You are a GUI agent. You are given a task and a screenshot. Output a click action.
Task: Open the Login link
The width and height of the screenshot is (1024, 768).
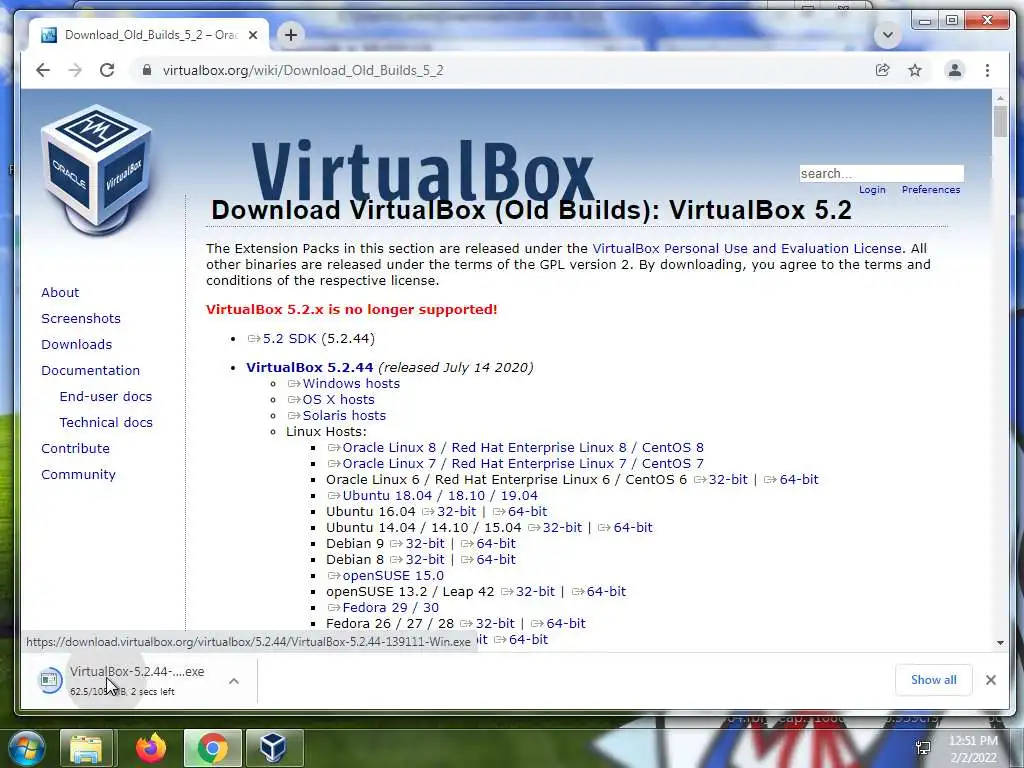872,189
